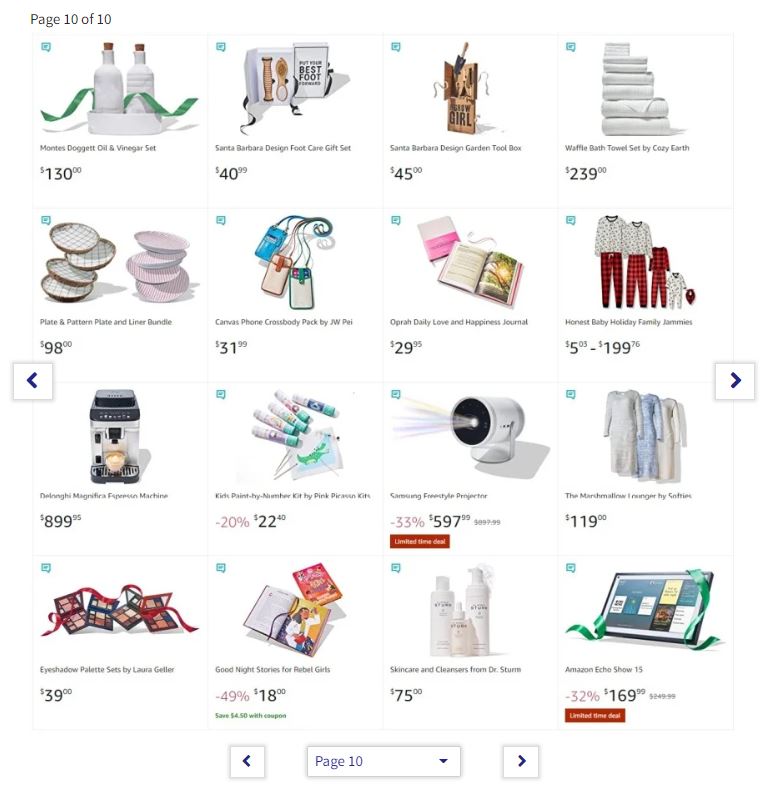770x793 pixels.
Task: Go to previous page using bottom left arrow
Action: (247, 761)
